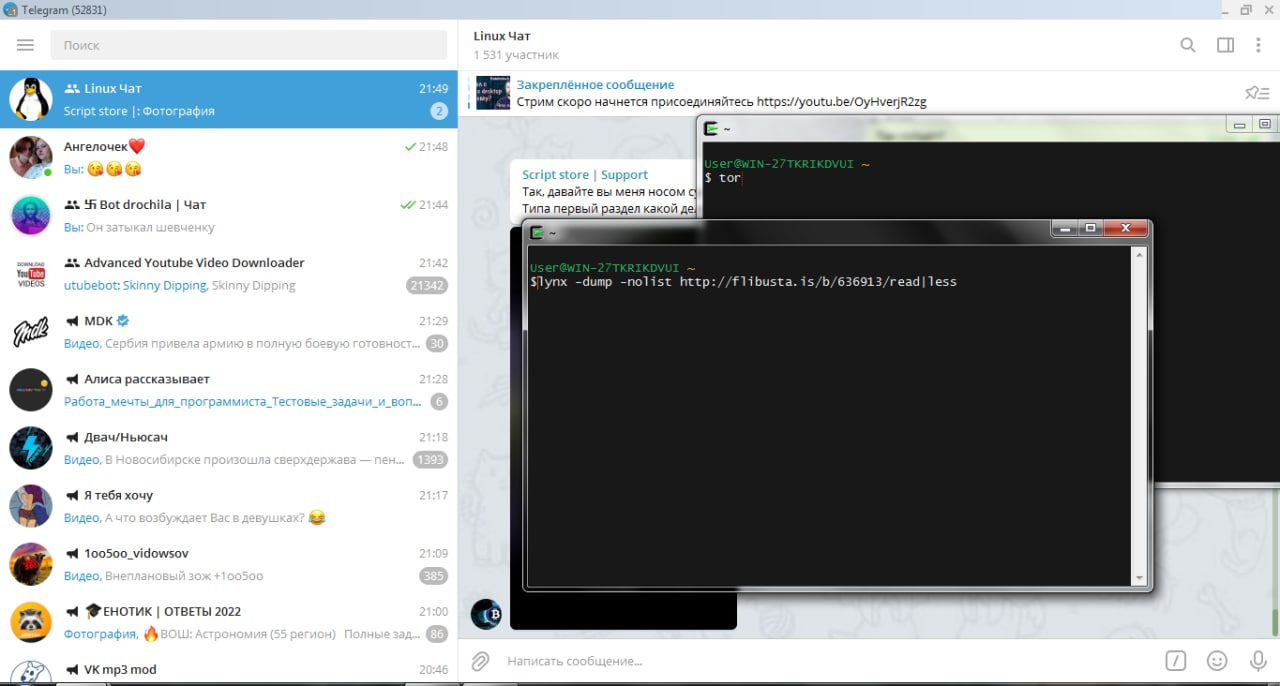
Task: Focus the front lynx terminal command line
Action: (x=744, y=282)
